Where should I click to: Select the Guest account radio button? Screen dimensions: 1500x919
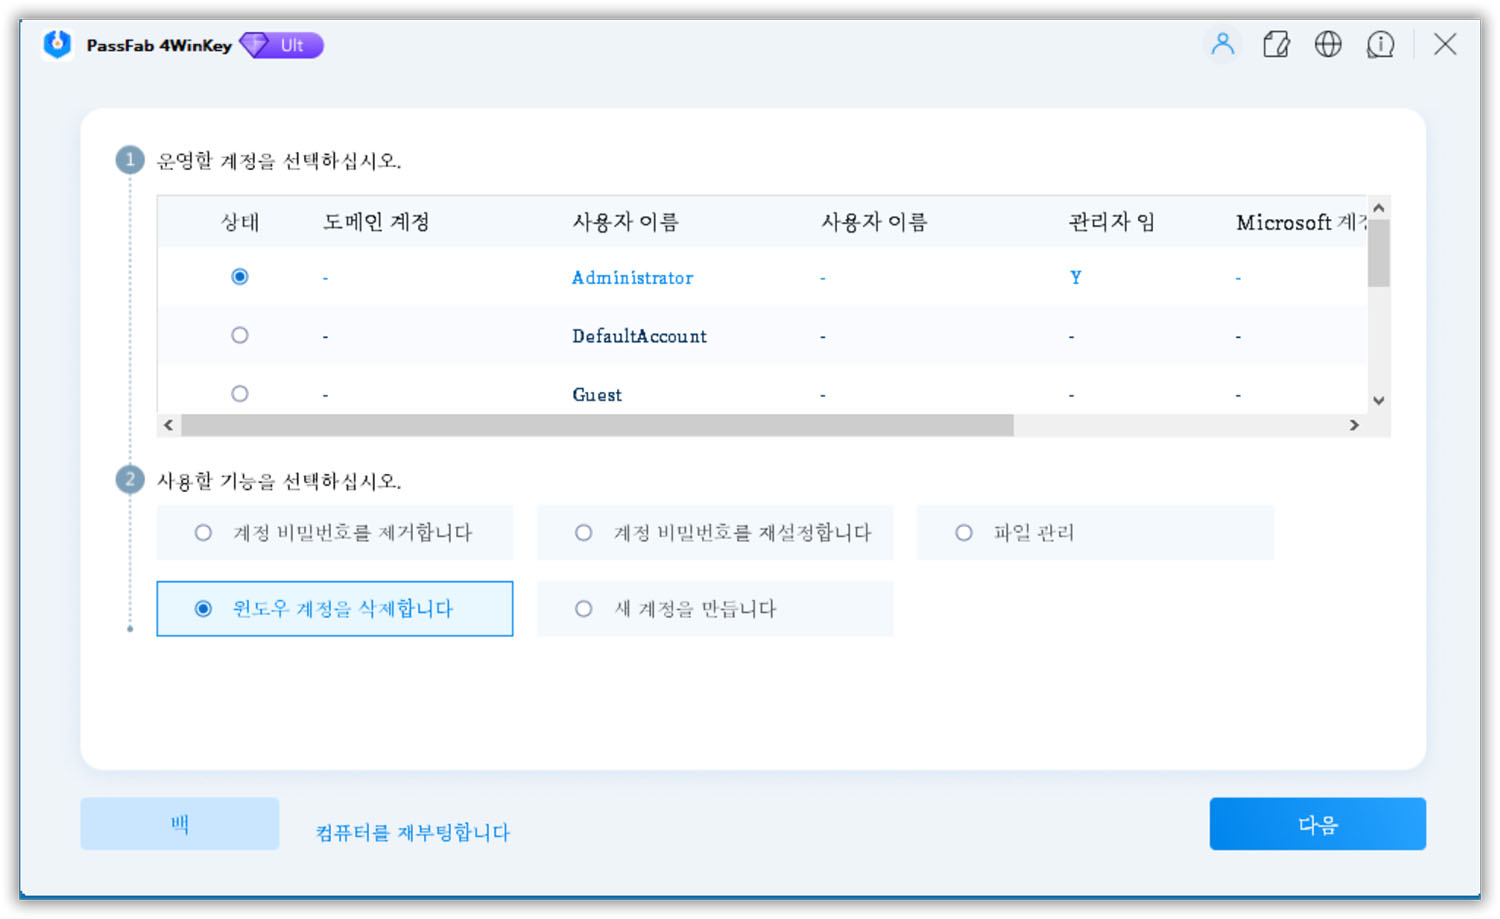[240, 393]
